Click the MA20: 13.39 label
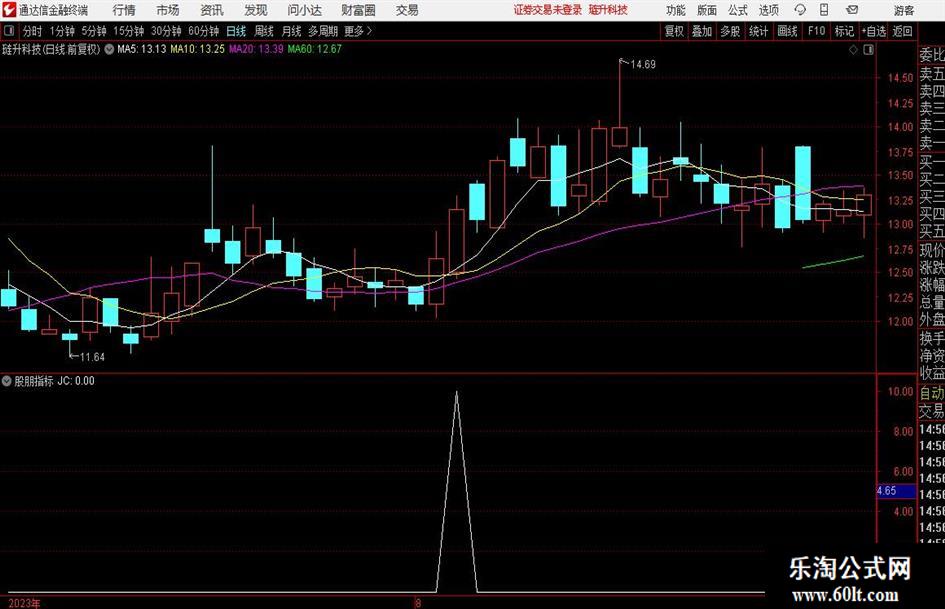 point(256,49)
